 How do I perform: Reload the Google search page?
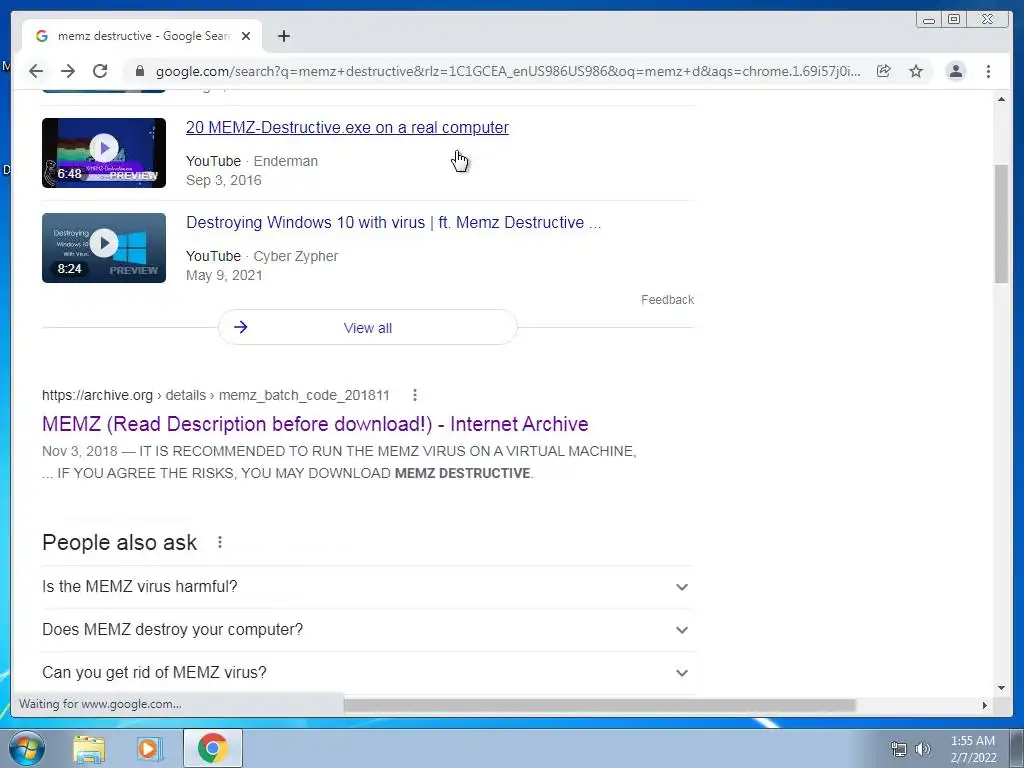click(x=100, y=71)
